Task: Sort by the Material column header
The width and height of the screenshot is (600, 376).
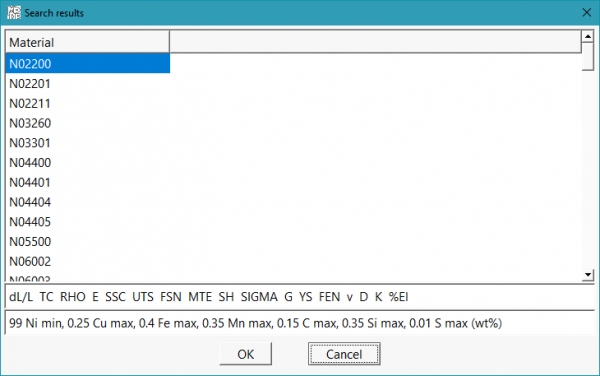Action: click(87, 42)
